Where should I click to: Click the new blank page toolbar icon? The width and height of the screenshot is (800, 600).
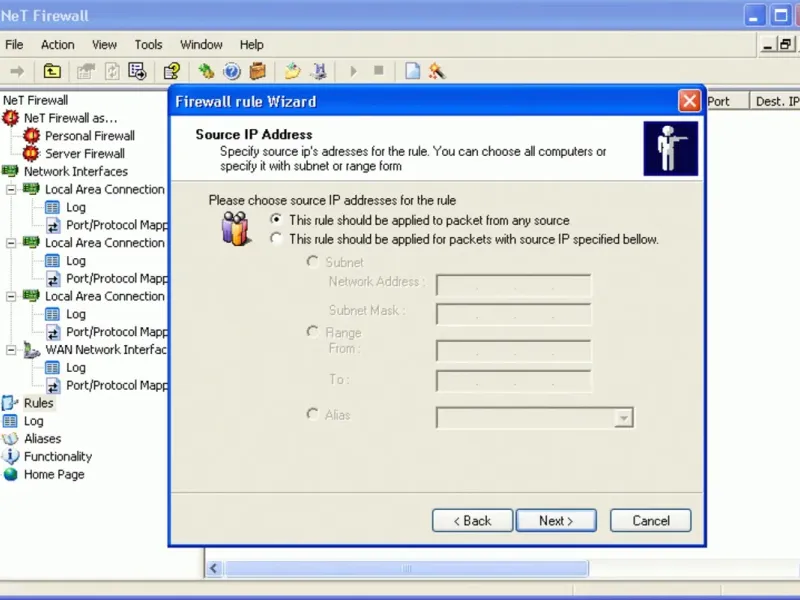pyautogui.click(x=412, y=71)
